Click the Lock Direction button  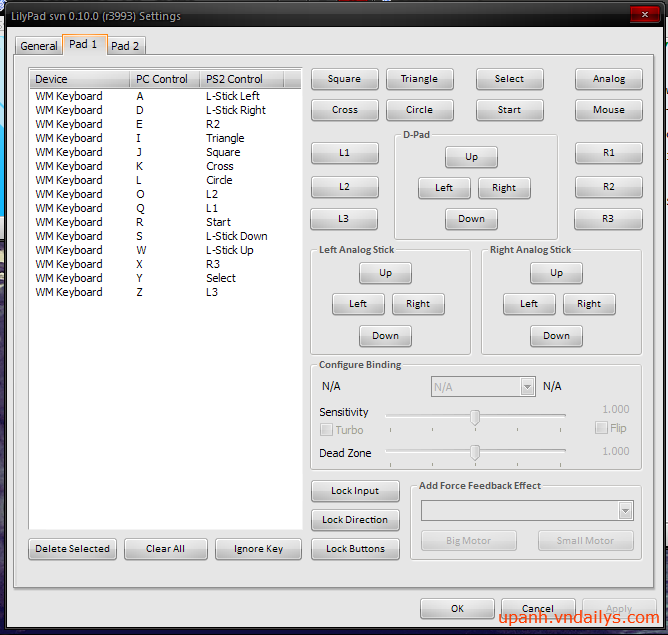tap(355, 520)
